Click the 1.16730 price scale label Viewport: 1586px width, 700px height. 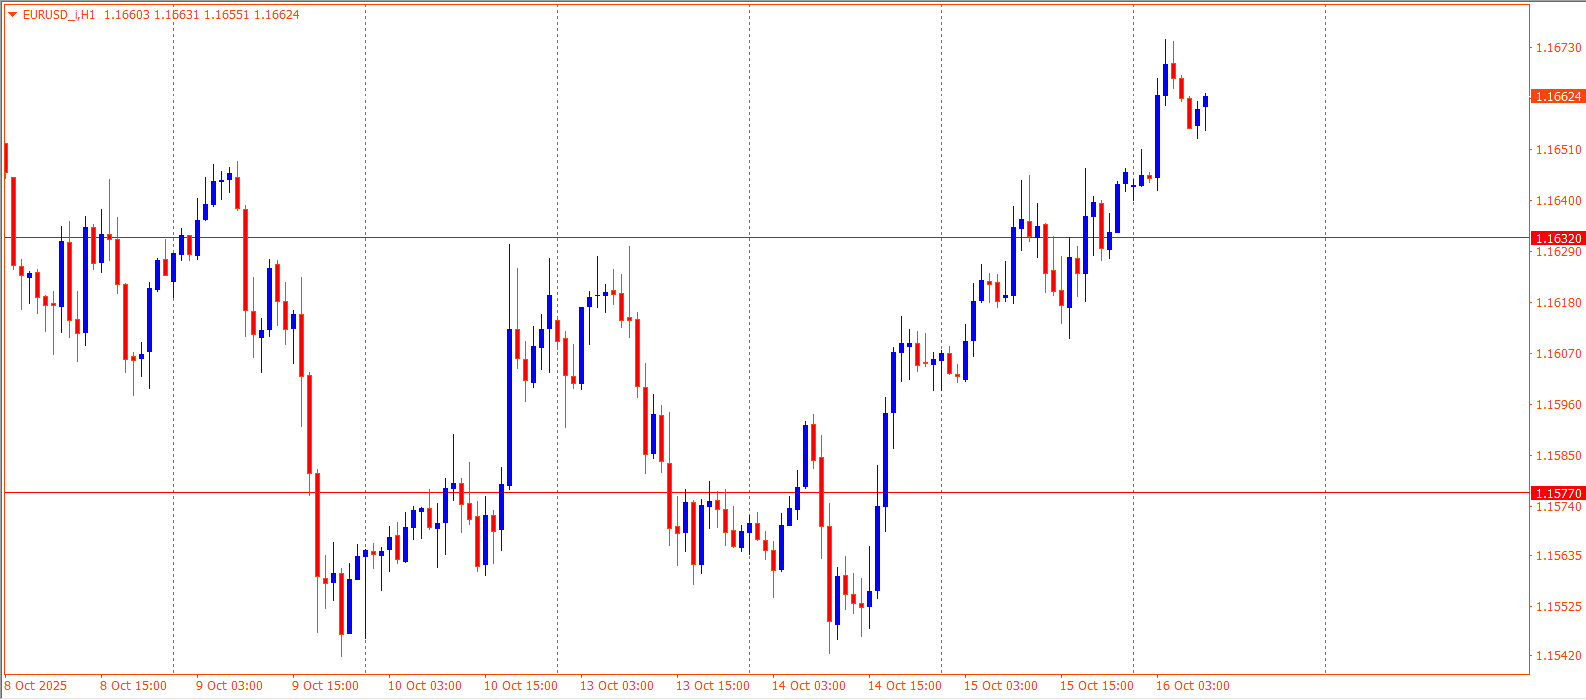point(1558,48)
